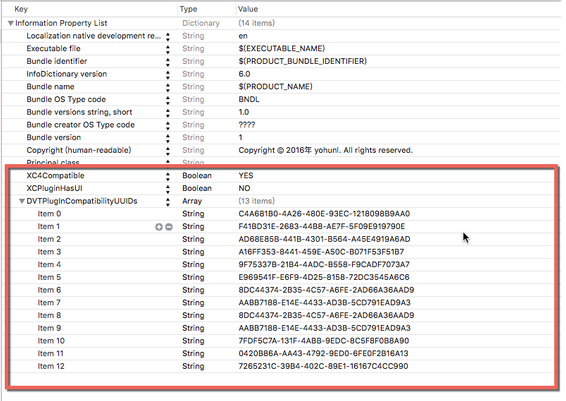Screen dimensions: 566x401
Task: Select the YES value of XC4Compatible
Action: click(246, 176)
